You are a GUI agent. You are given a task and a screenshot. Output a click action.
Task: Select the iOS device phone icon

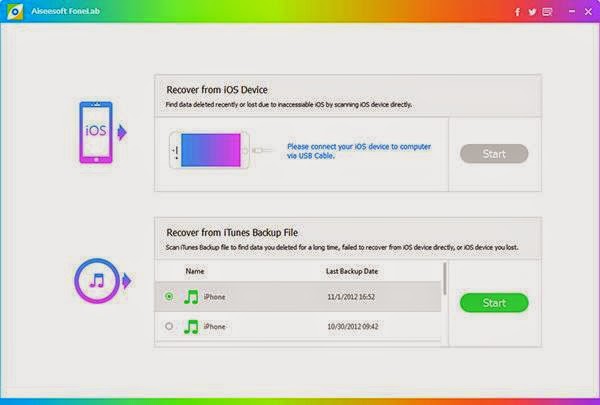point(96,132)
